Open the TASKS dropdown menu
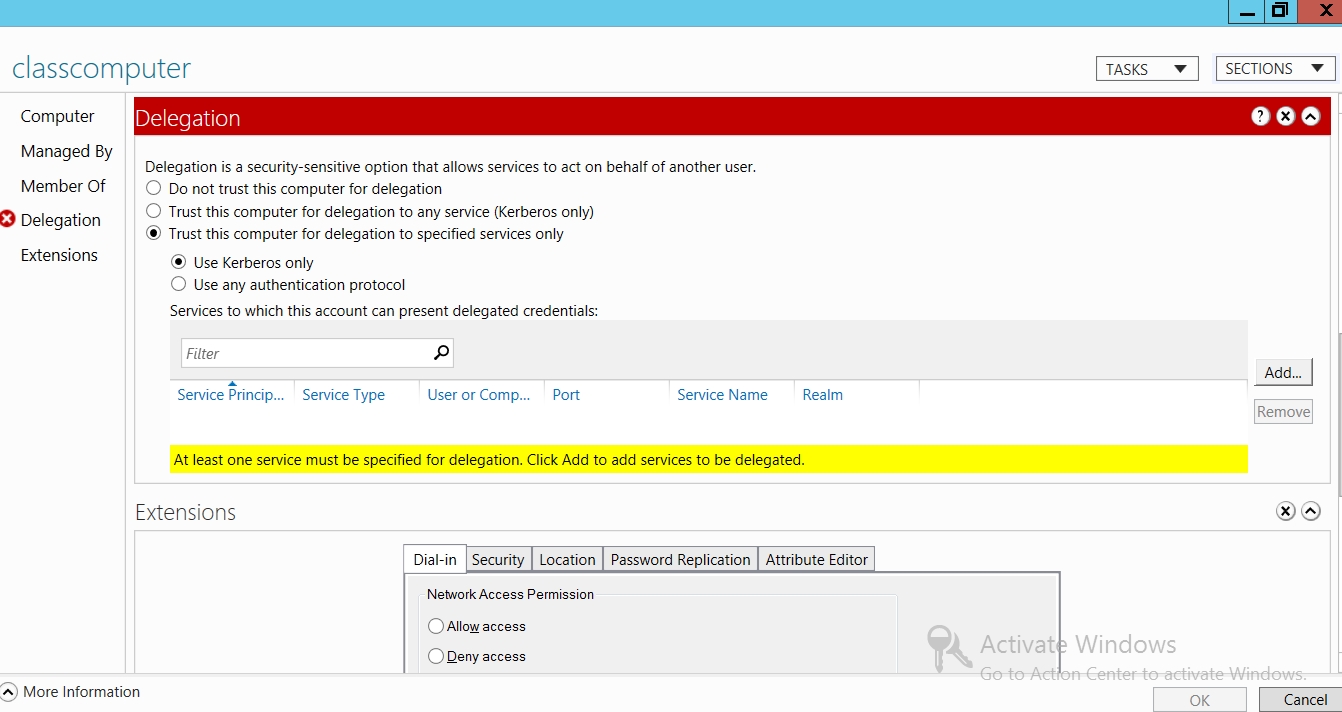 click(1146, 69)
